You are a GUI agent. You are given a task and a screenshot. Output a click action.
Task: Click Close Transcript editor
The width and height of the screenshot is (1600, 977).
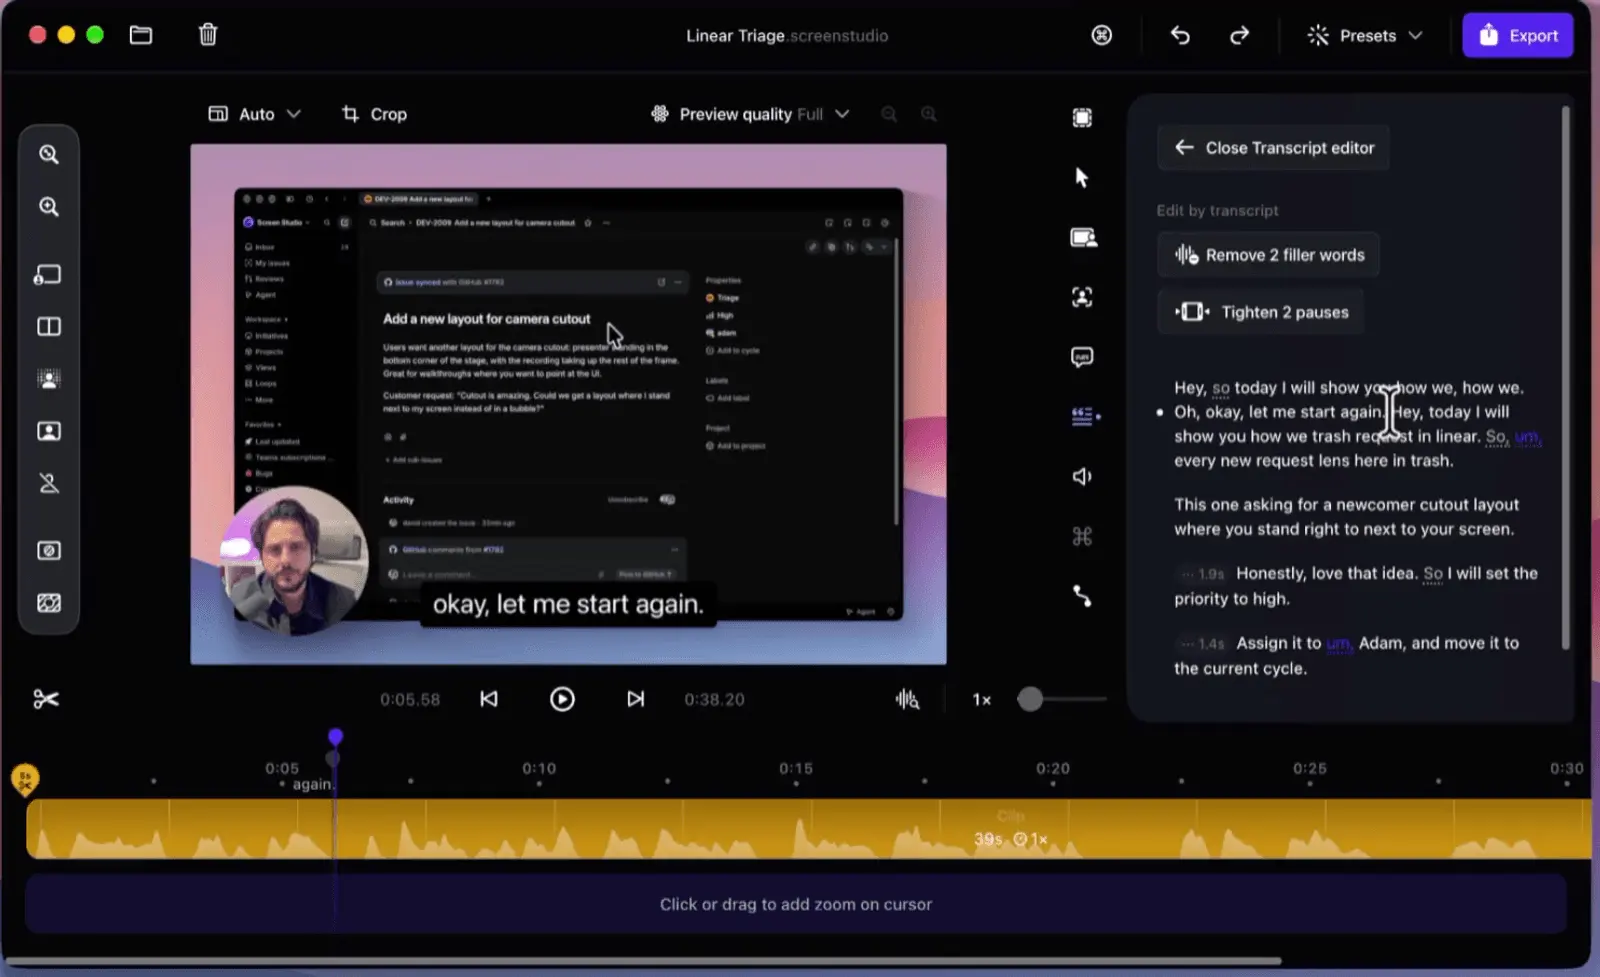pyautogui.click(x=1273, y=148)
